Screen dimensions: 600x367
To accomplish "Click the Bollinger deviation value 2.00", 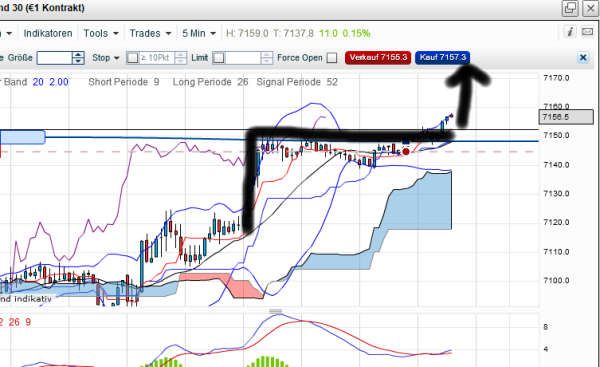I will pos(59,82).
